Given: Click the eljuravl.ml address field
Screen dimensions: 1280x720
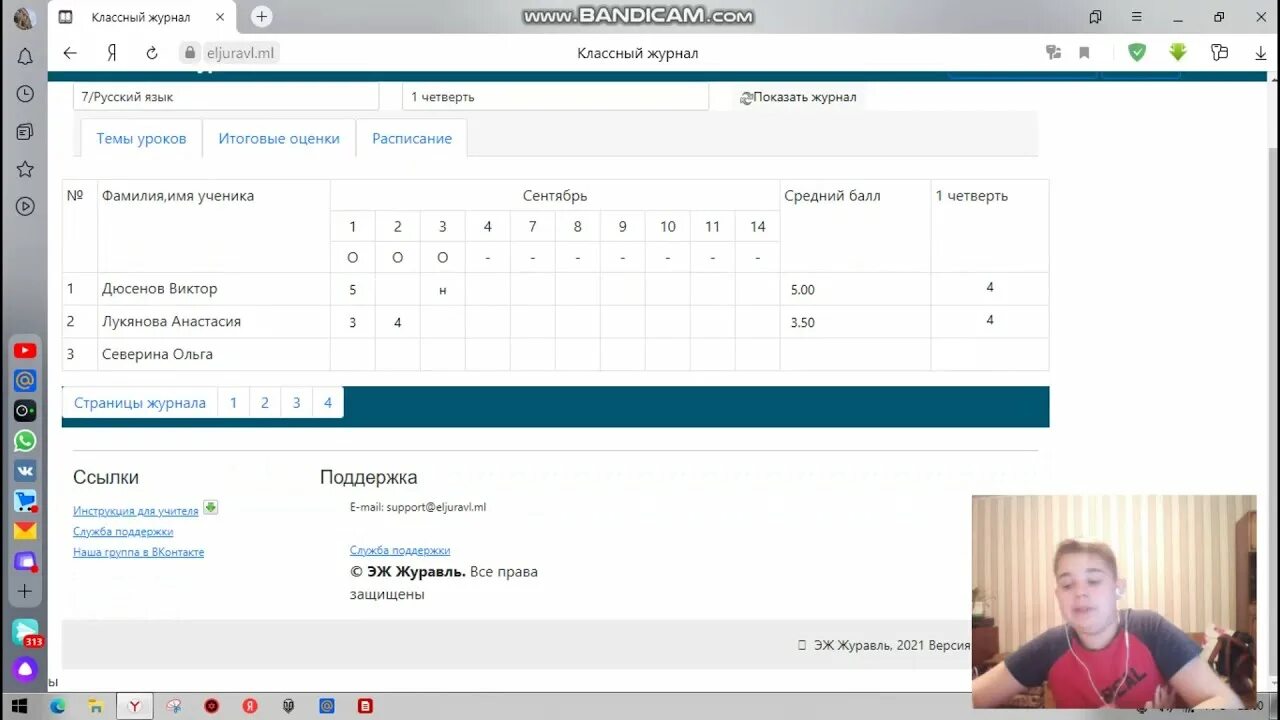Looking at the screenshot, I should [x=240, y=53].
